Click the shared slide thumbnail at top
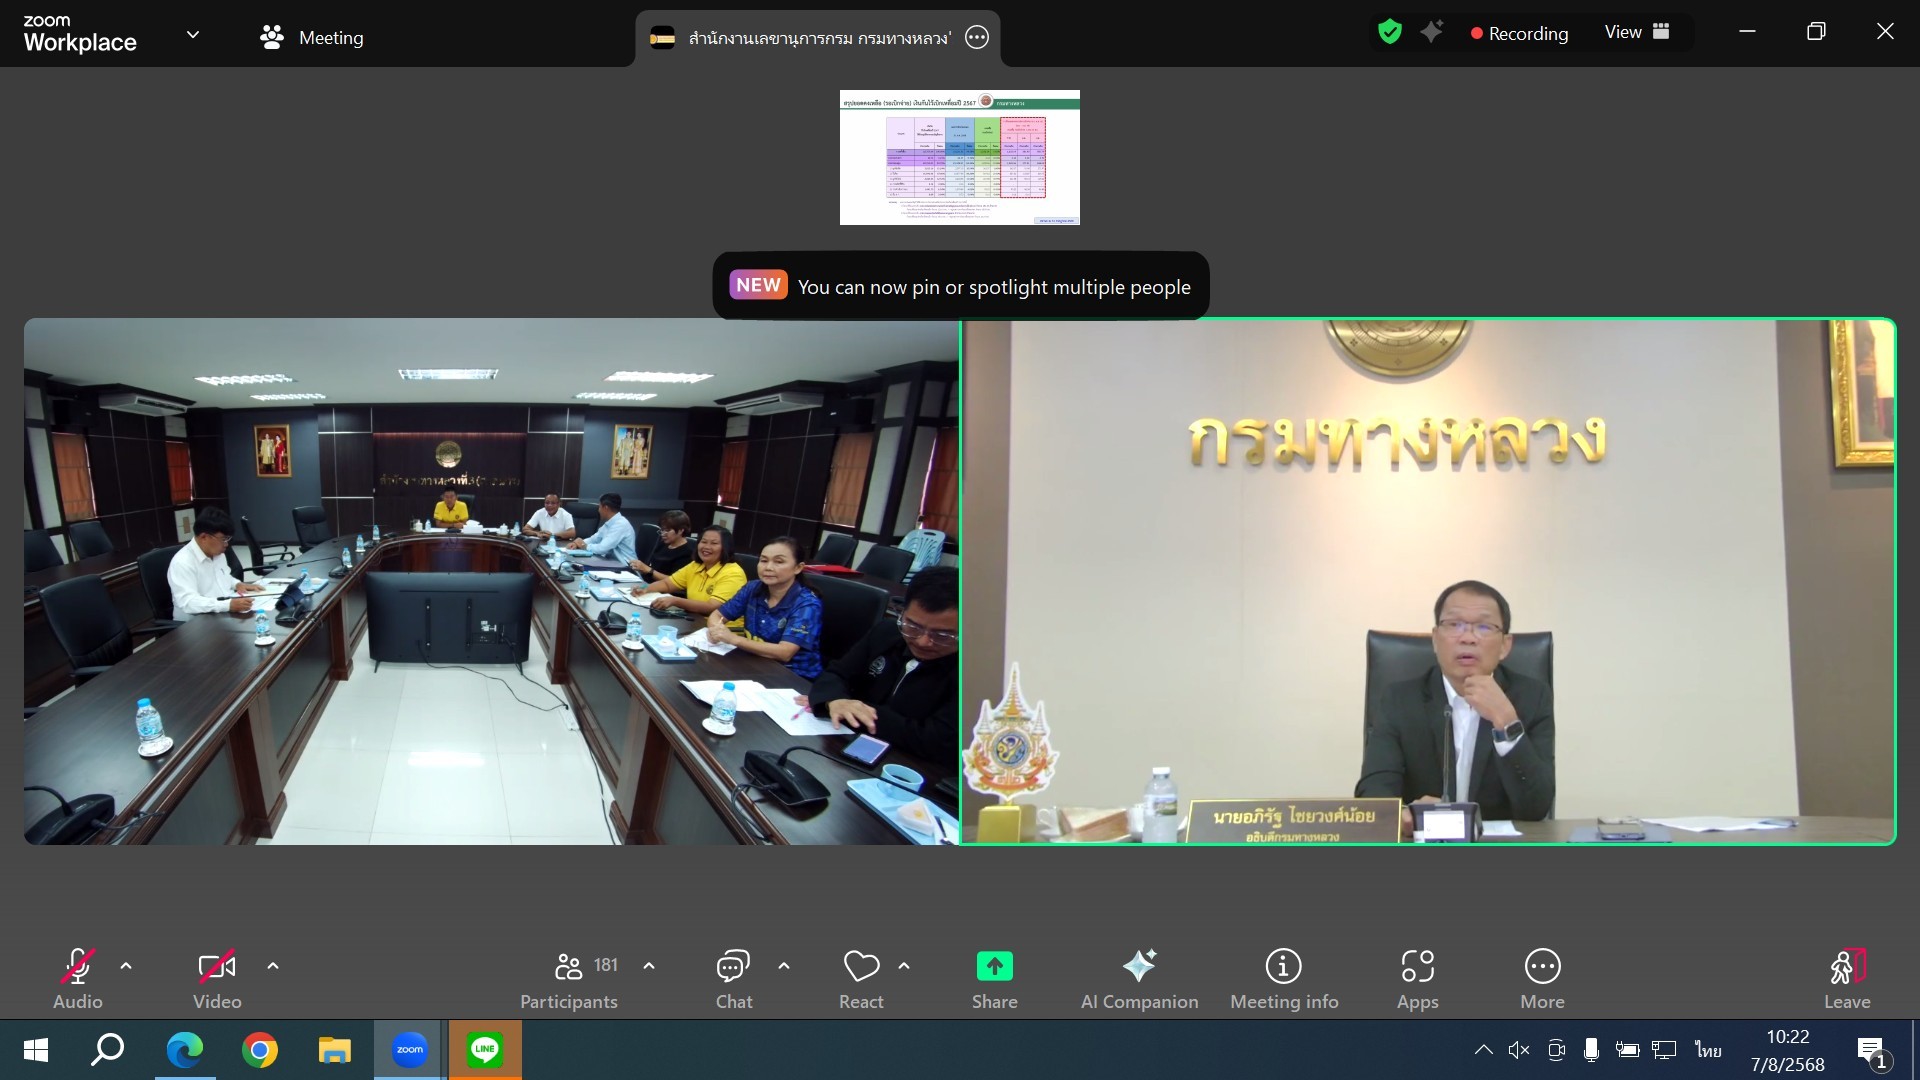This screenshot has width=1920, height=1080. tap(959, 157)
